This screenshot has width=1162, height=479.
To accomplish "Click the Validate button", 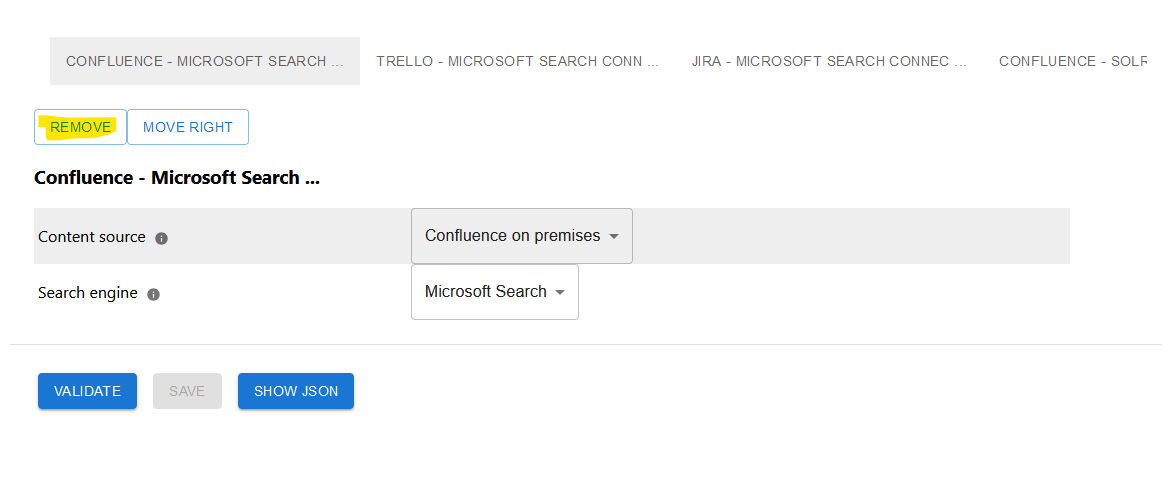I will click(87, 391).
